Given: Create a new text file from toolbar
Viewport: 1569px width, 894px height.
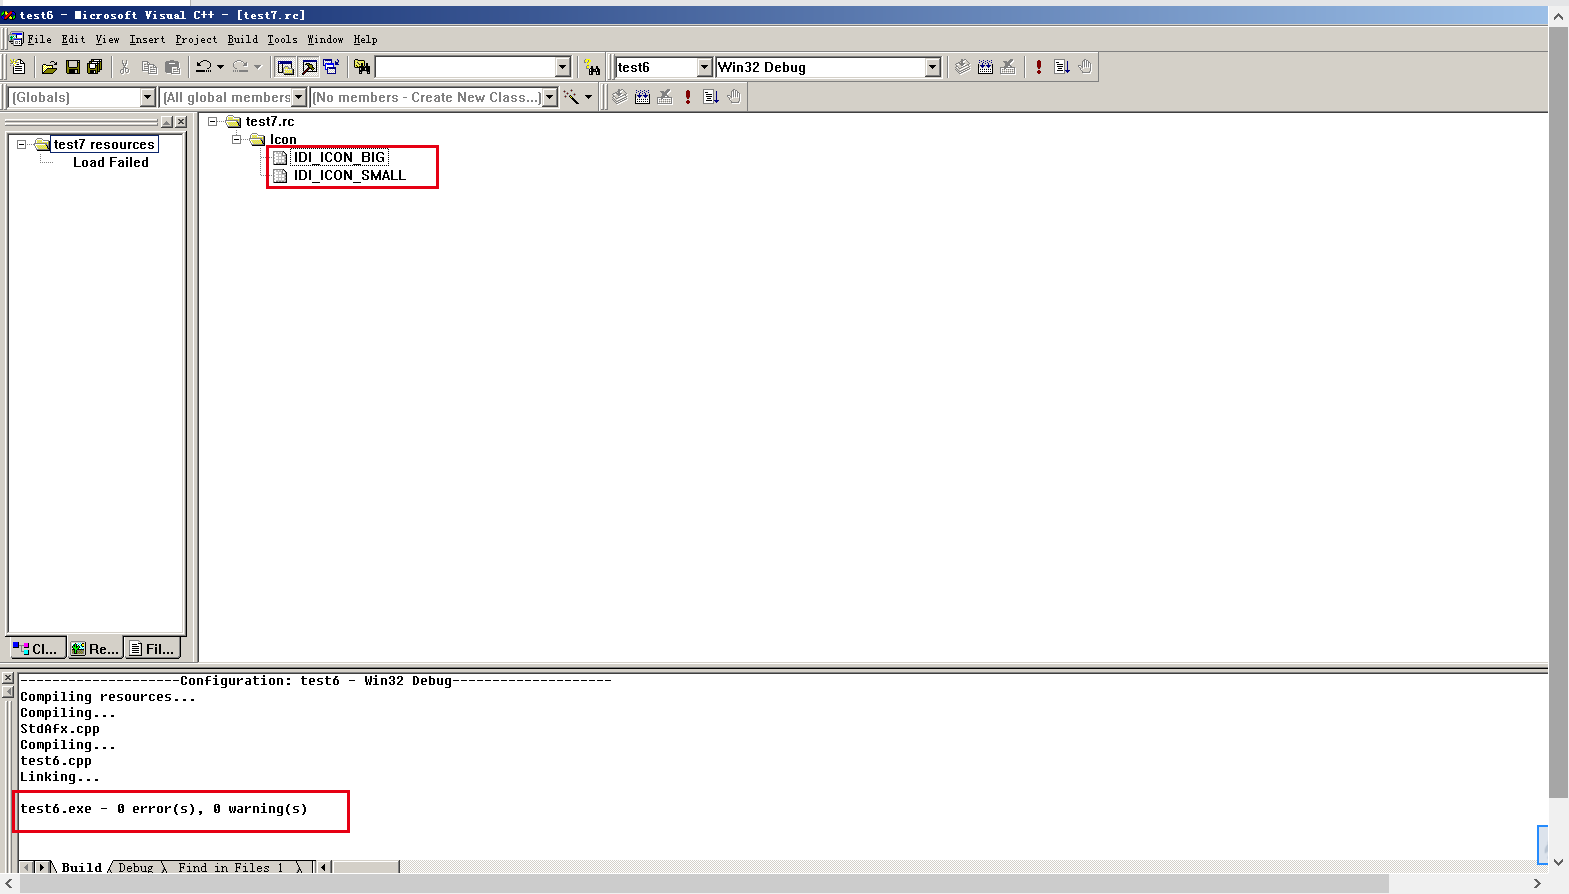Looking at the screenshot, I should [19, 67].
